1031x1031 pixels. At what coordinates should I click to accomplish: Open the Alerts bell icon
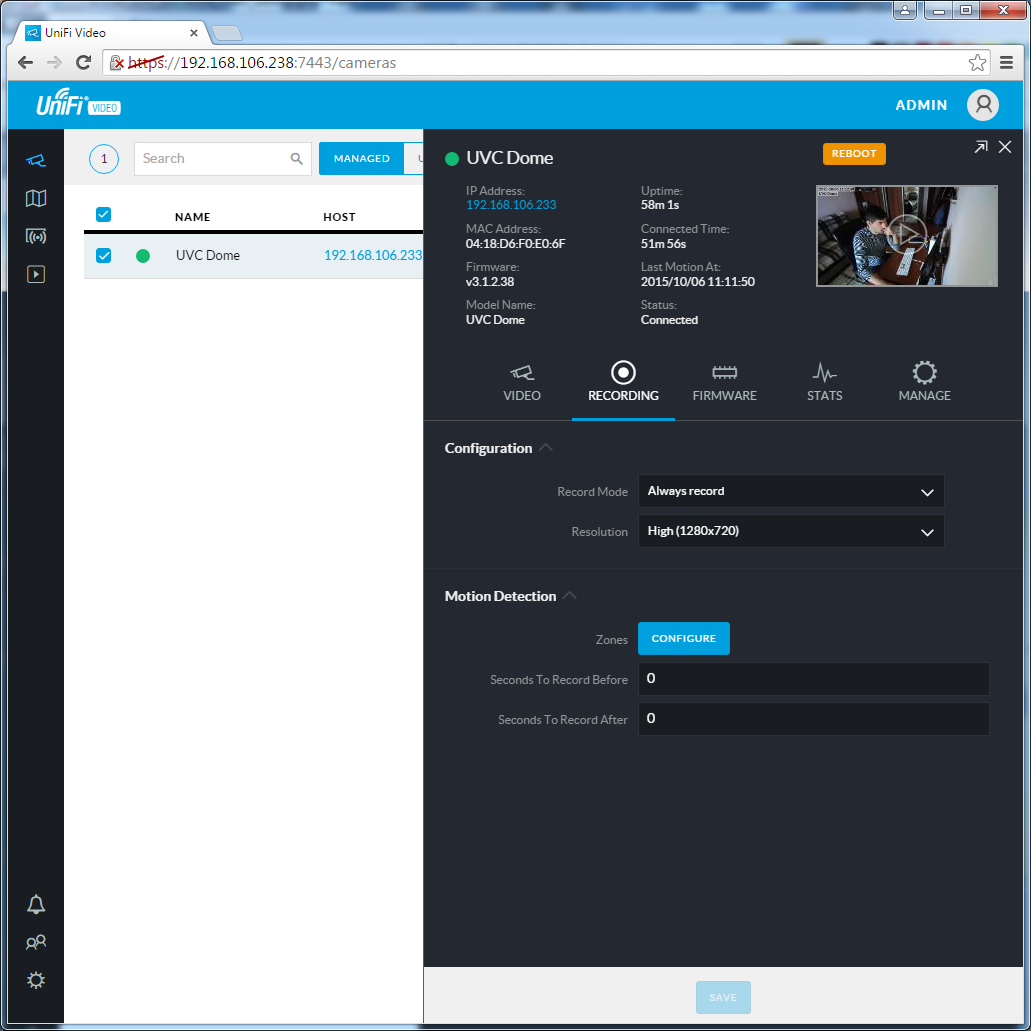click(36, 905)
